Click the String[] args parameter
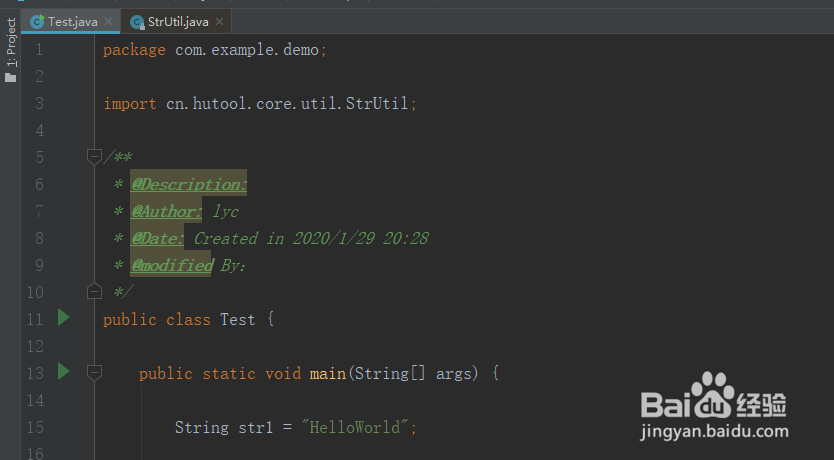The image size is (834, 460). coord(413,374)
